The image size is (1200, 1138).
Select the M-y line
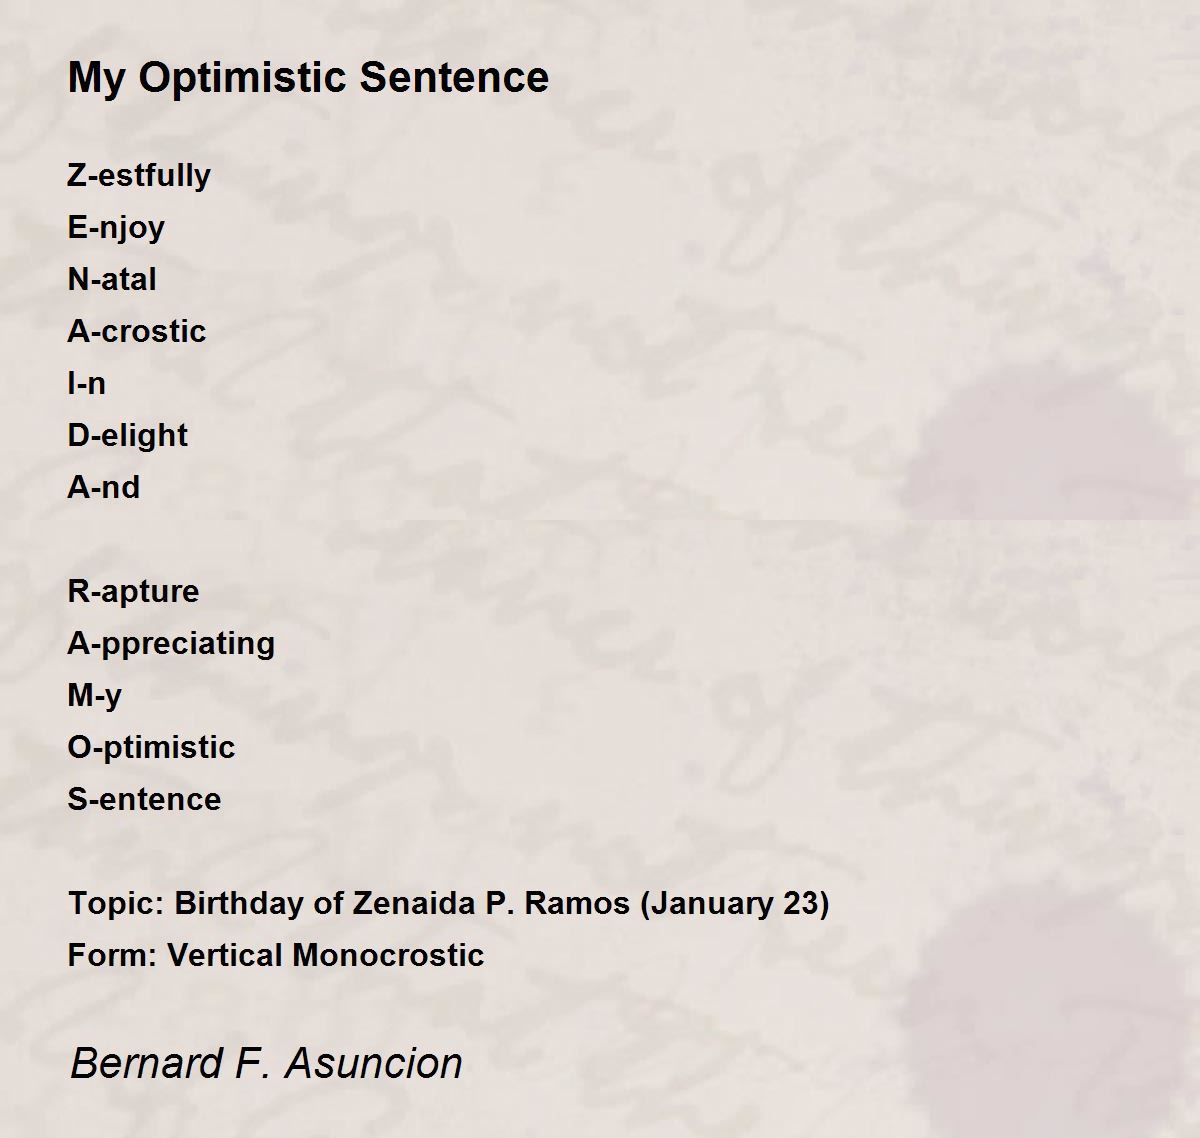pos(95,696)
